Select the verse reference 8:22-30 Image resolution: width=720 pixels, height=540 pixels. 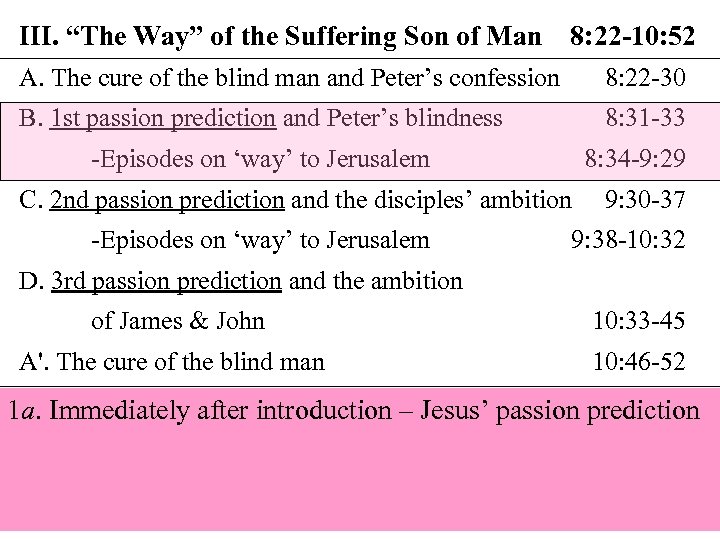(x=645, y=77)
